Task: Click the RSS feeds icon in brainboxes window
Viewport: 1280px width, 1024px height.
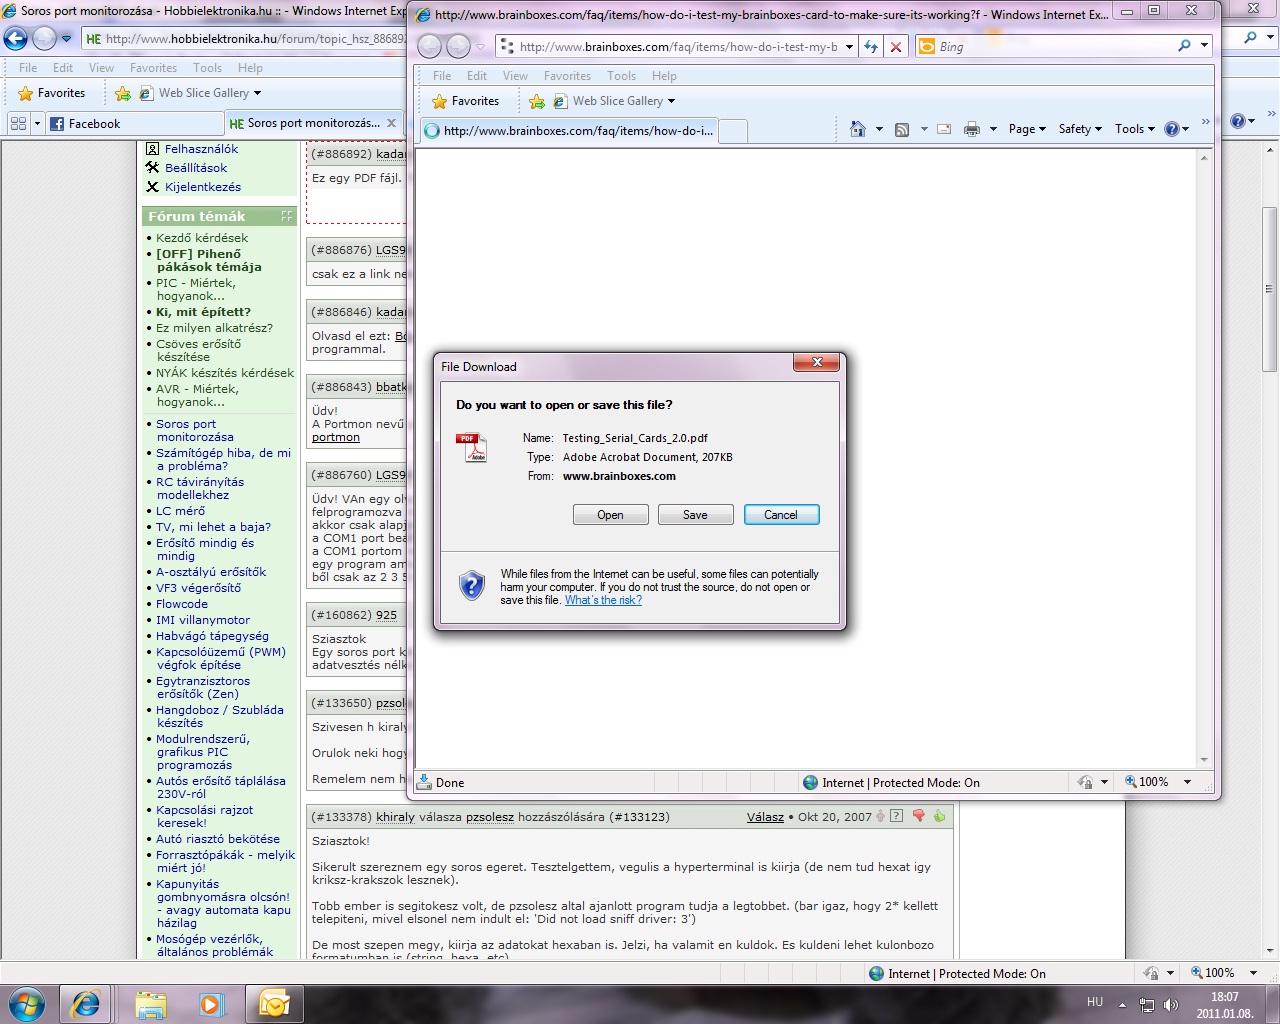Action: [902, 129]
